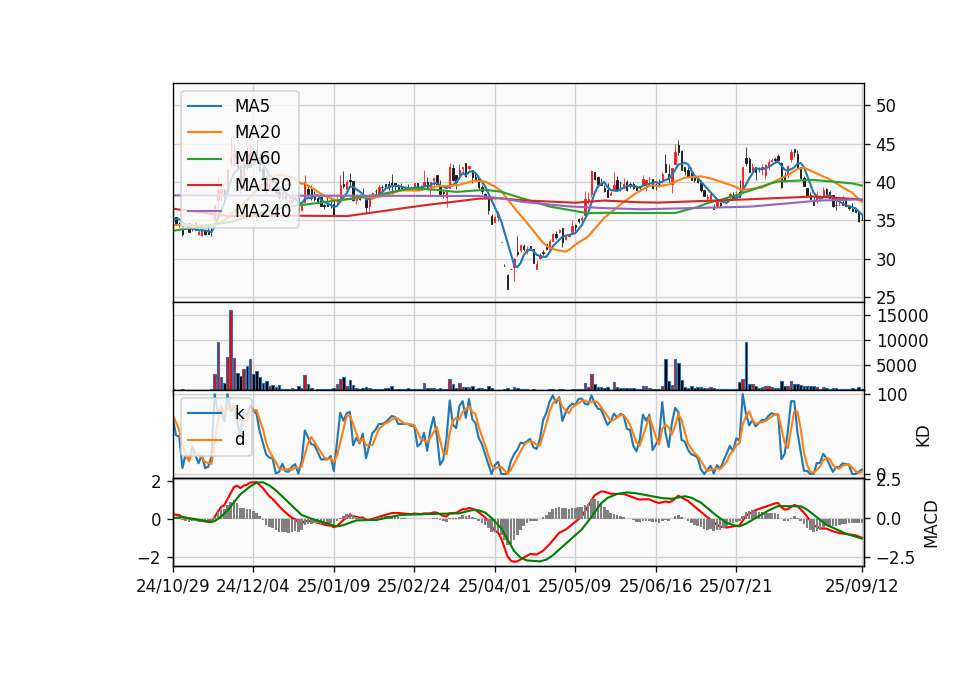Click the 25/04/01 date axis label
The width and height of the screenshot is (960, 690).
495,586
